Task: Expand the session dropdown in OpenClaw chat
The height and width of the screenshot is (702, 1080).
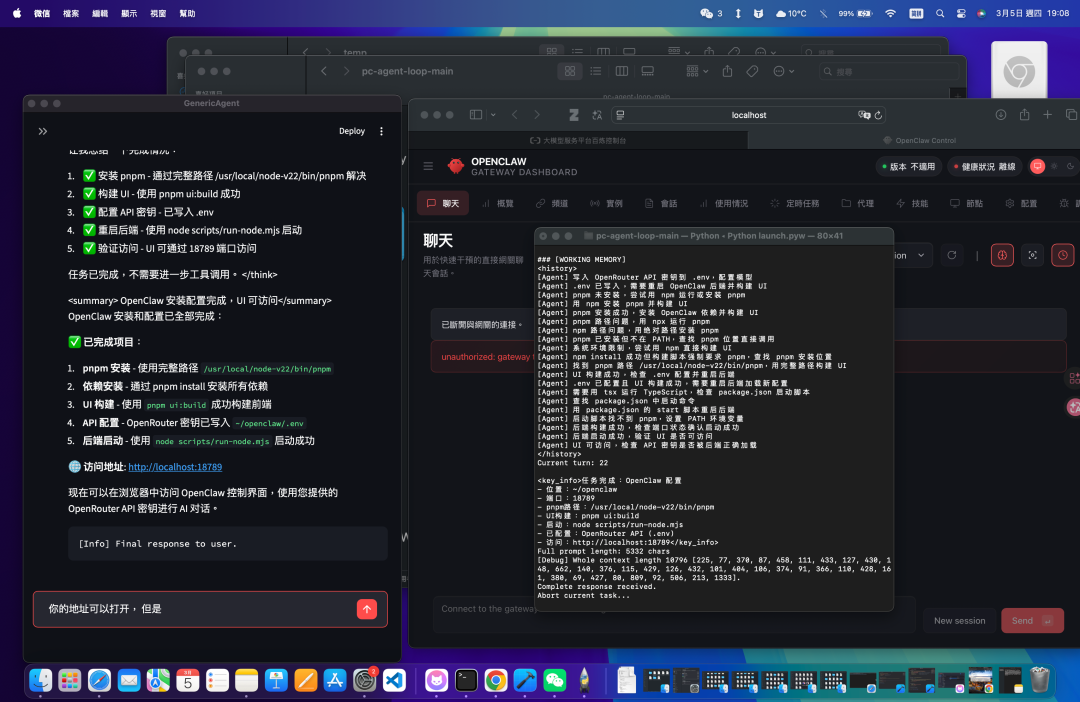Action: click(x=921, y=255)
